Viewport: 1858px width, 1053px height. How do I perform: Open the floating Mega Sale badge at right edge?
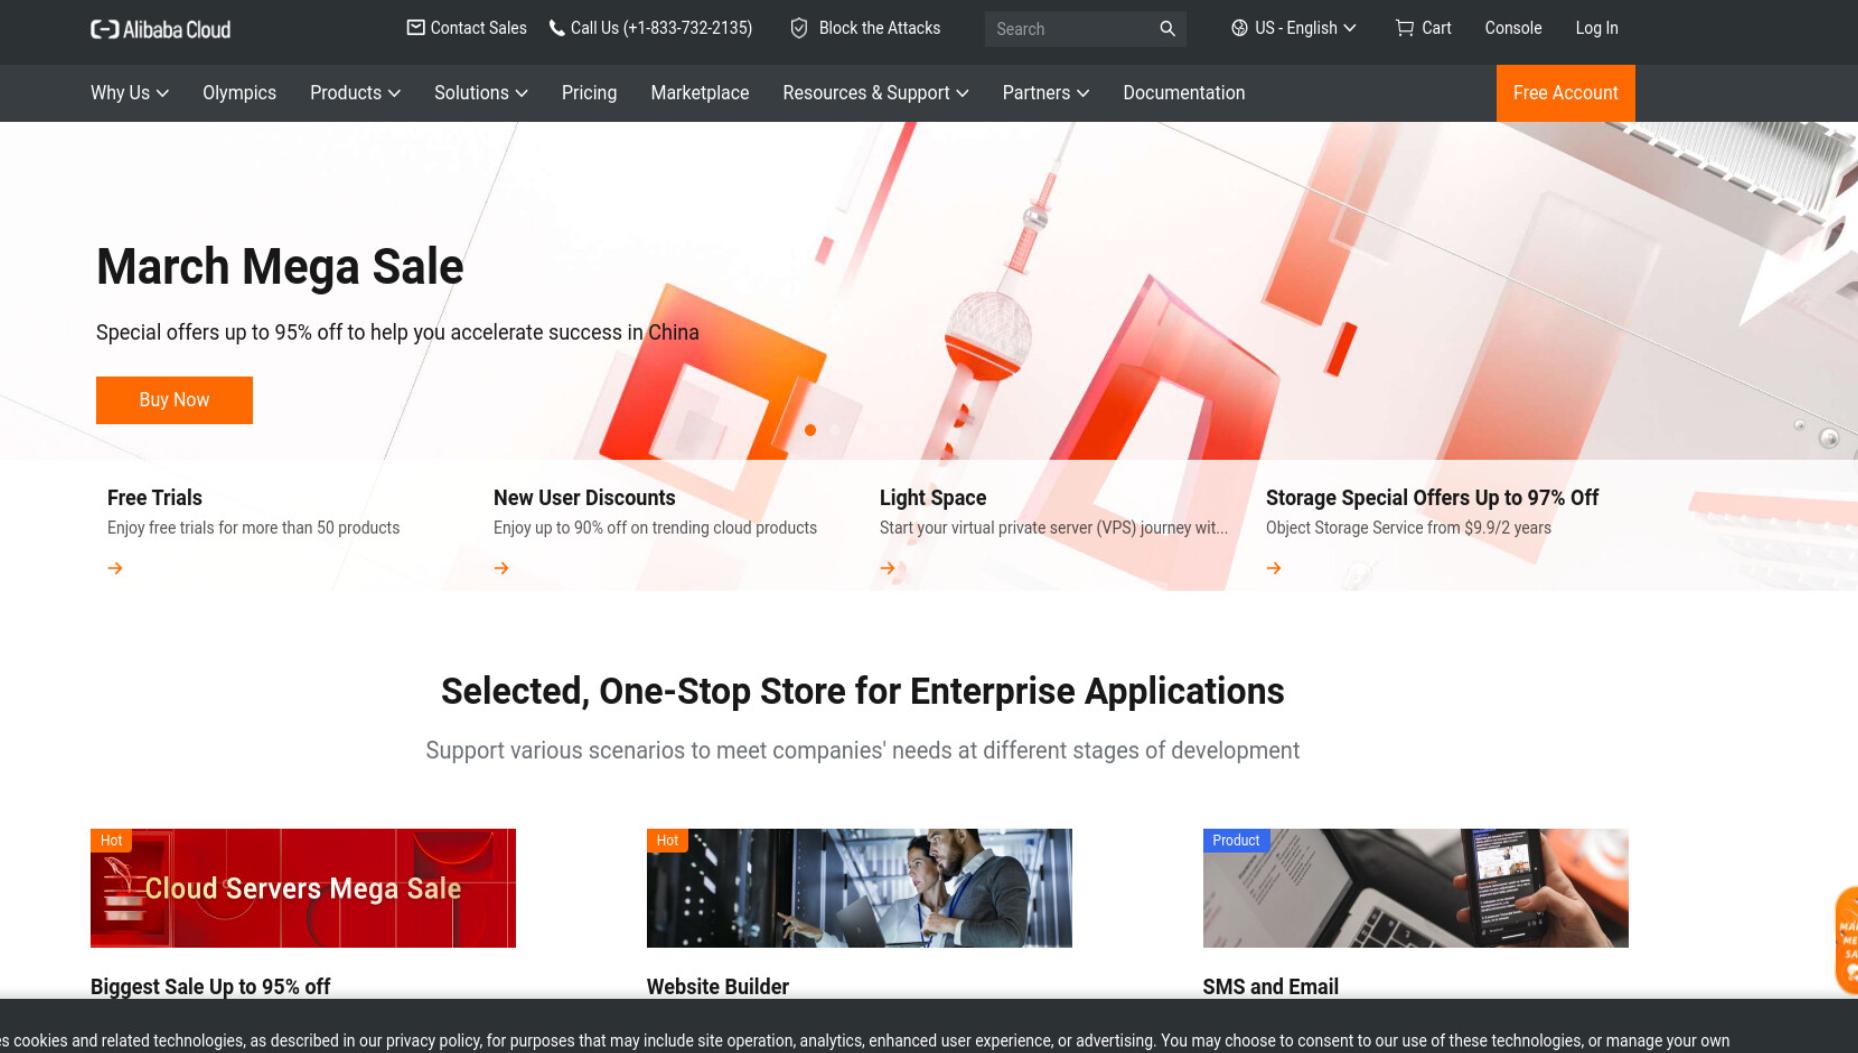point(1846,940)
